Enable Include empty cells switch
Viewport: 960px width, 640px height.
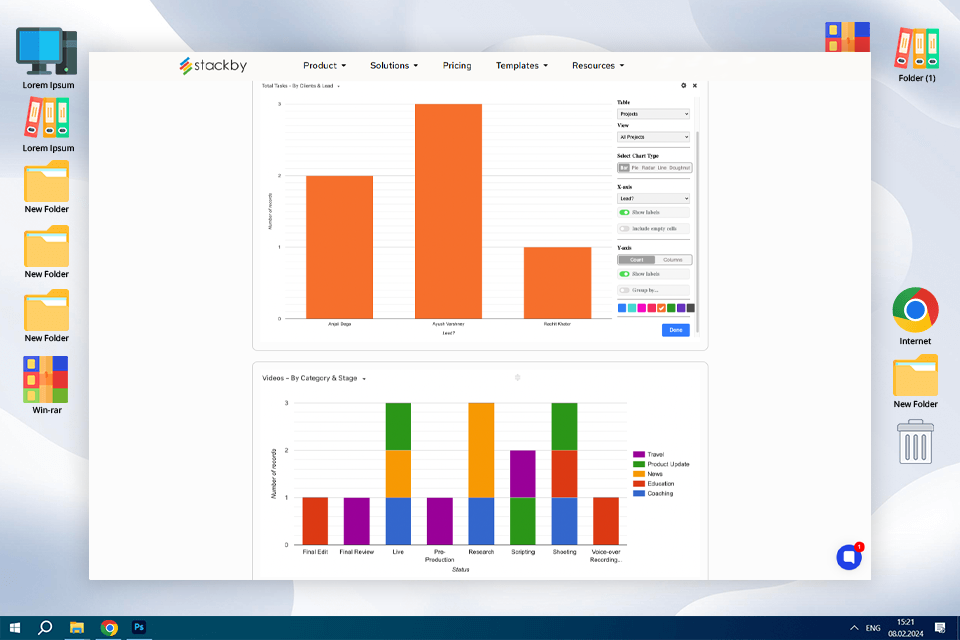point(624,228)
